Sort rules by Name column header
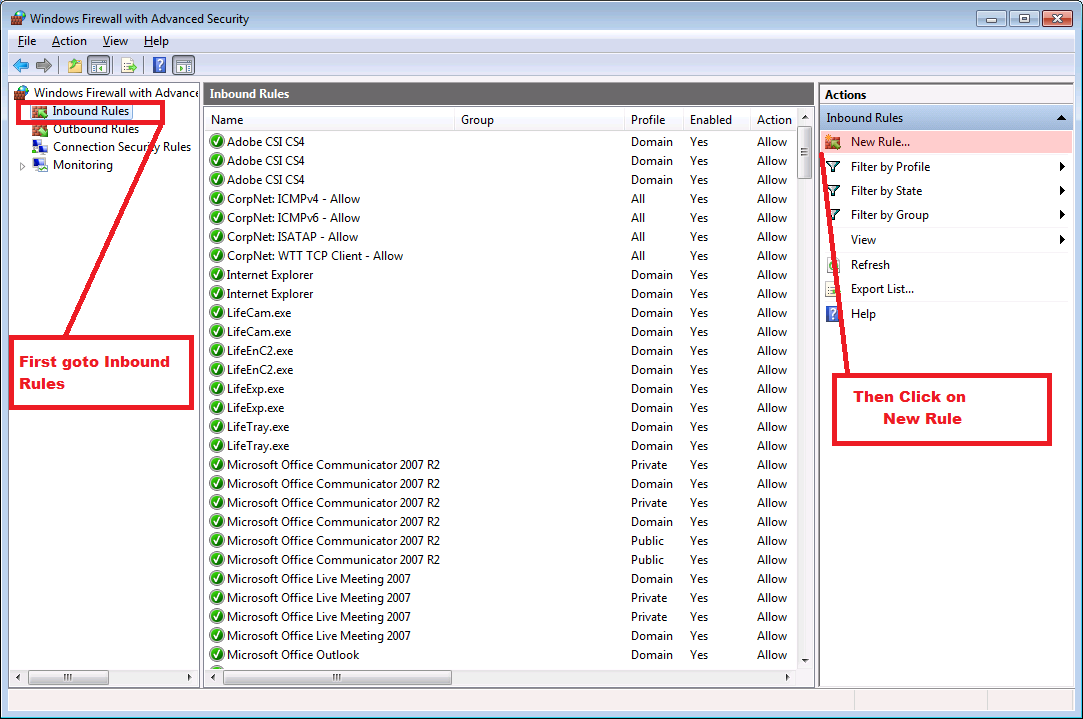The width and height of the screenshot is (1083, 719). click(x=330, y=119)
